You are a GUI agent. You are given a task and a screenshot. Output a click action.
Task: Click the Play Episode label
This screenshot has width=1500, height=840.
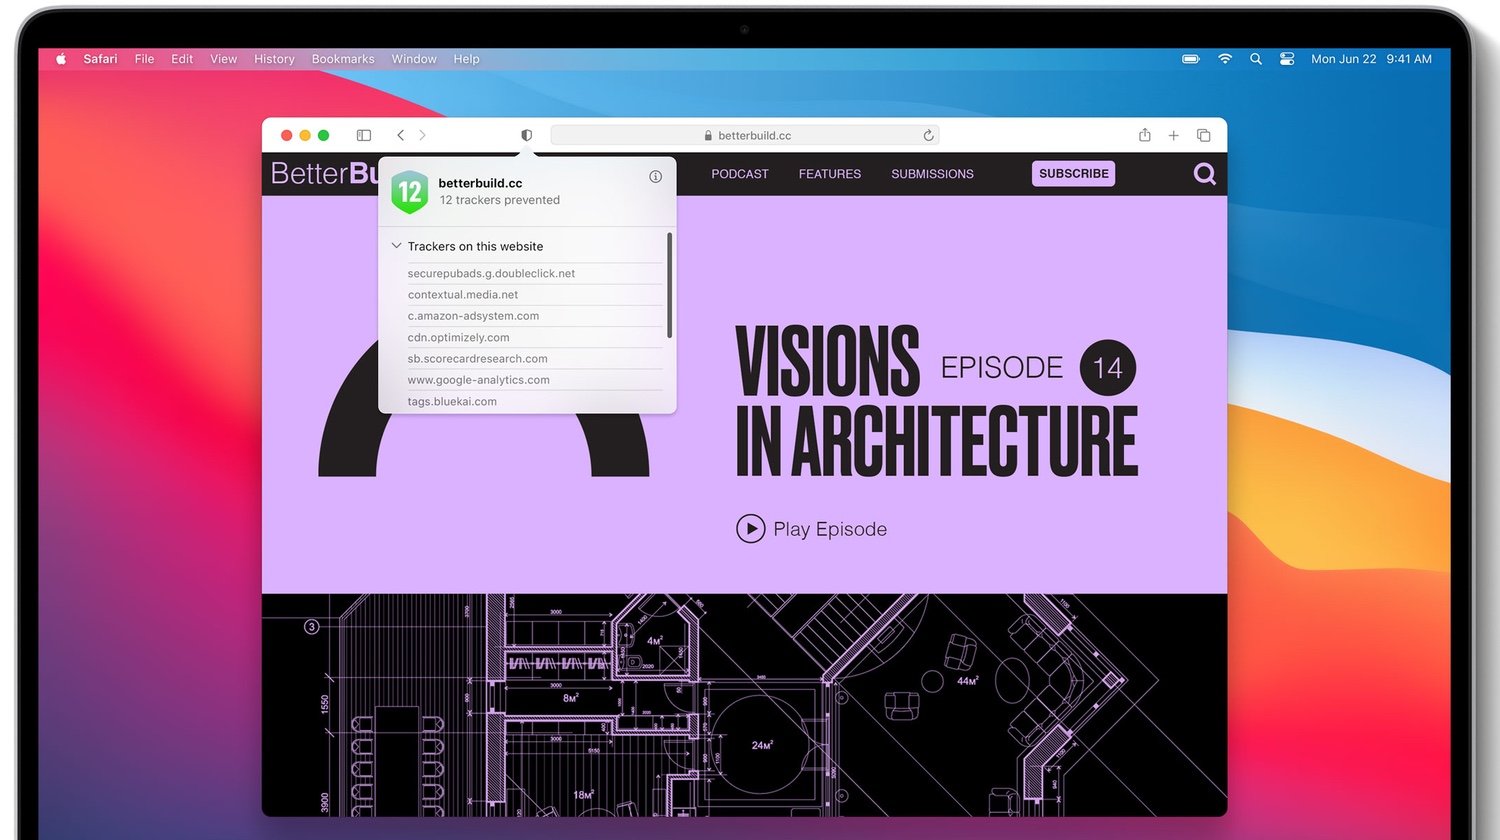click(830, 529)
